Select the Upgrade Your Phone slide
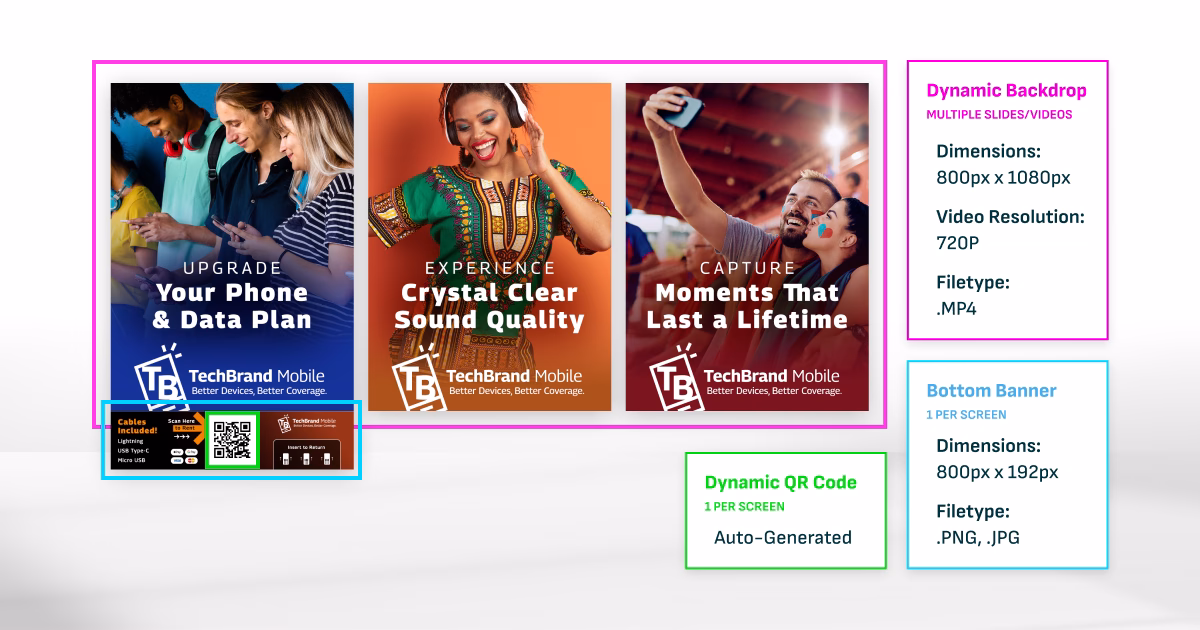The height and width of the screenshot is (630, 1200). click(x=232, y=246)
